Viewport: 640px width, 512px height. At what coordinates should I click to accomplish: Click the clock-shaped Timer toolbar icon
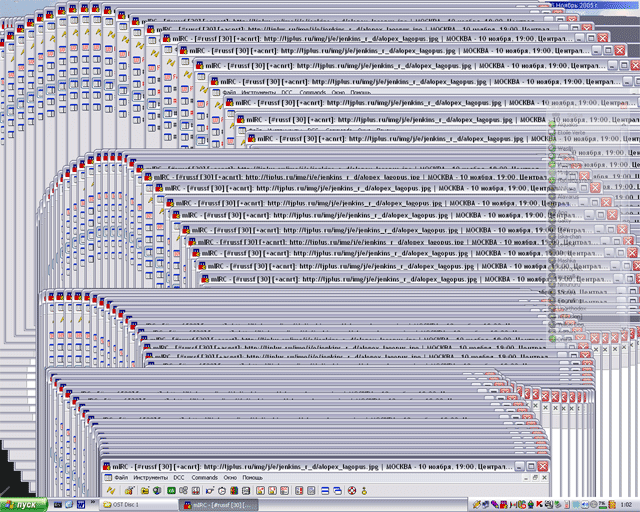click(222, 491)
